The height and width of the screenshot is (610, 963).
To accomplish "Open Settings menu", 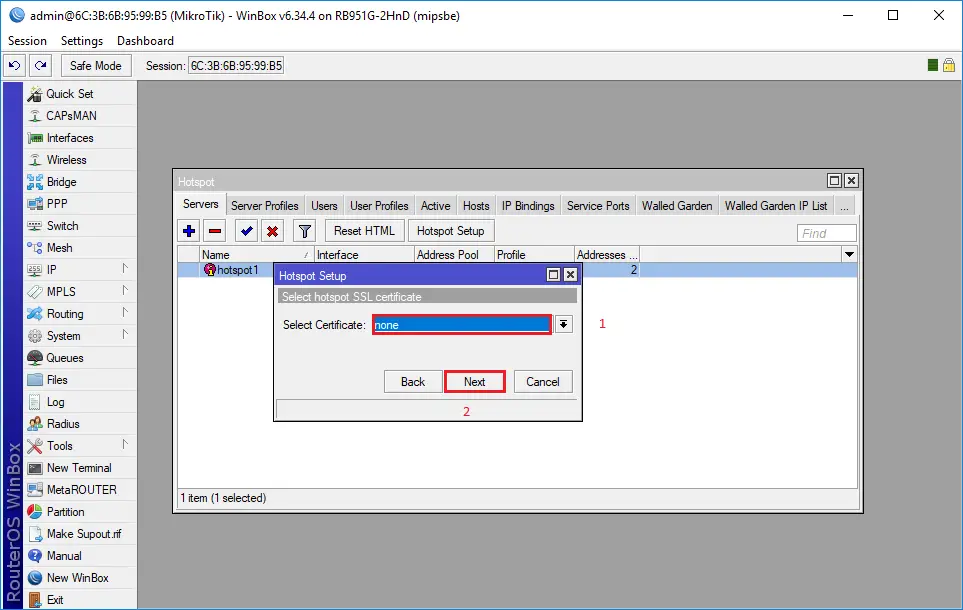I will (x=82, y=41).
